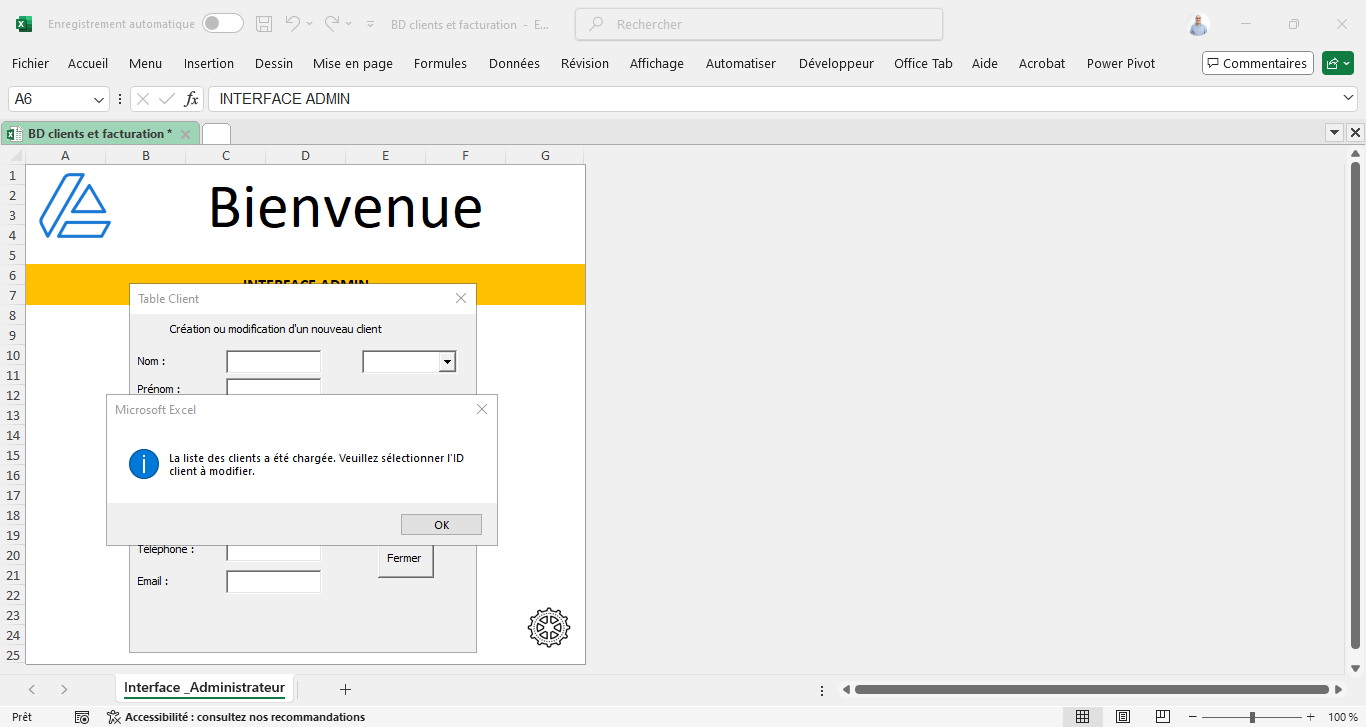The image size is (1366, 727).
Task: Open Page Break Preview view icon
Action: [1163, 717]
